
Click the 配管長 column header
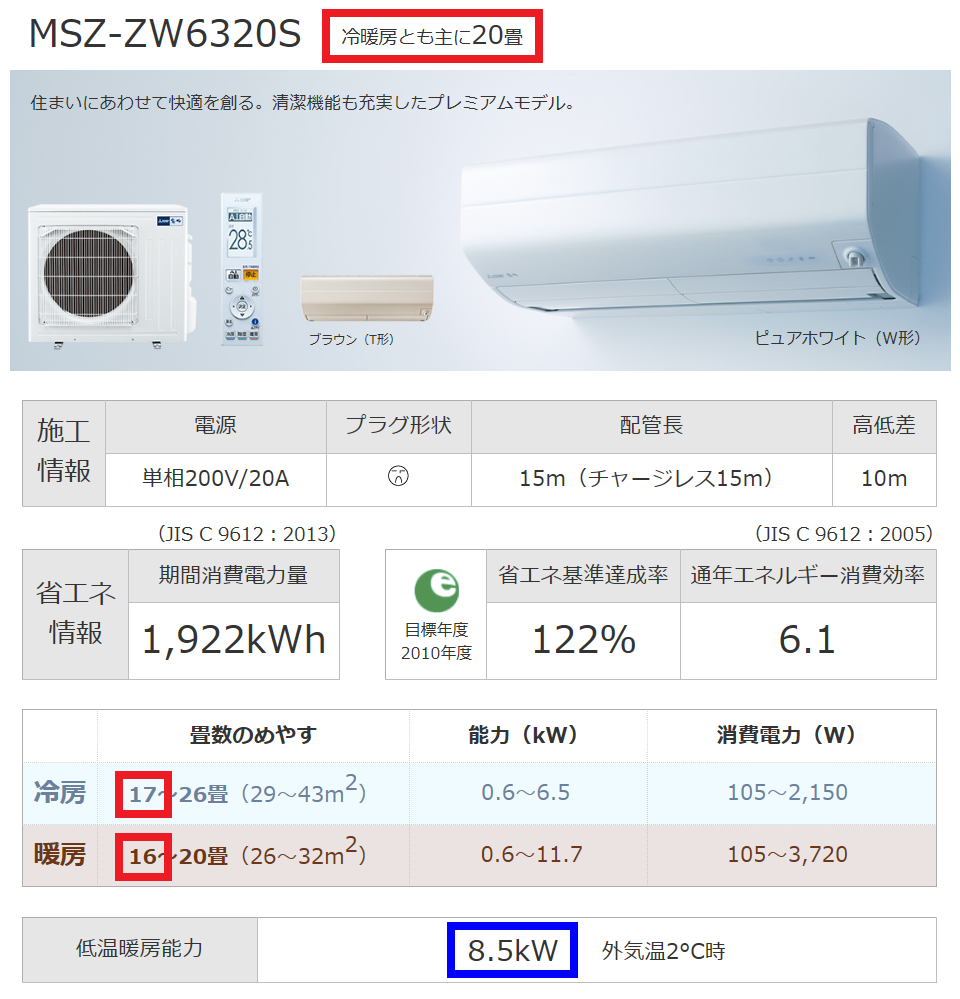tap(651, 425)
